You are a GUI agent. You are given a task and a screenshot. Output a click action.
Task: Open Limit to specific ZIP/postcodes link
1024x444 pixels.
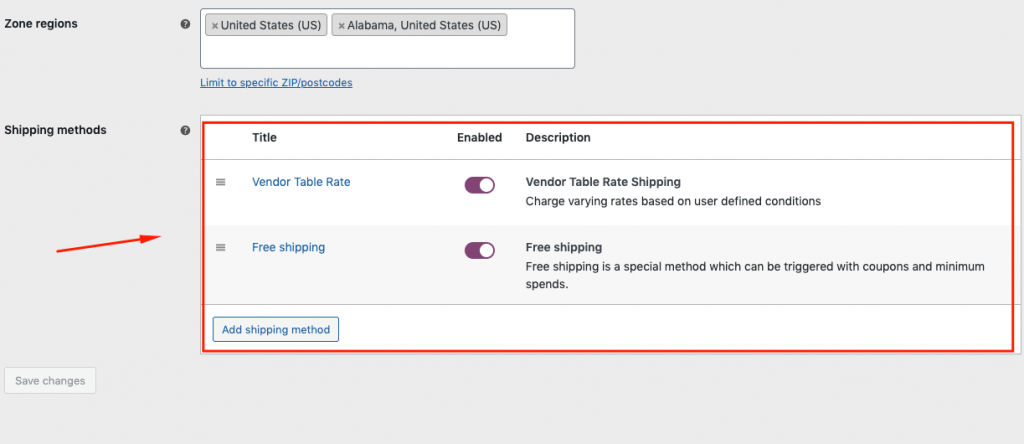pyautogui.click(x=276, y=83)
